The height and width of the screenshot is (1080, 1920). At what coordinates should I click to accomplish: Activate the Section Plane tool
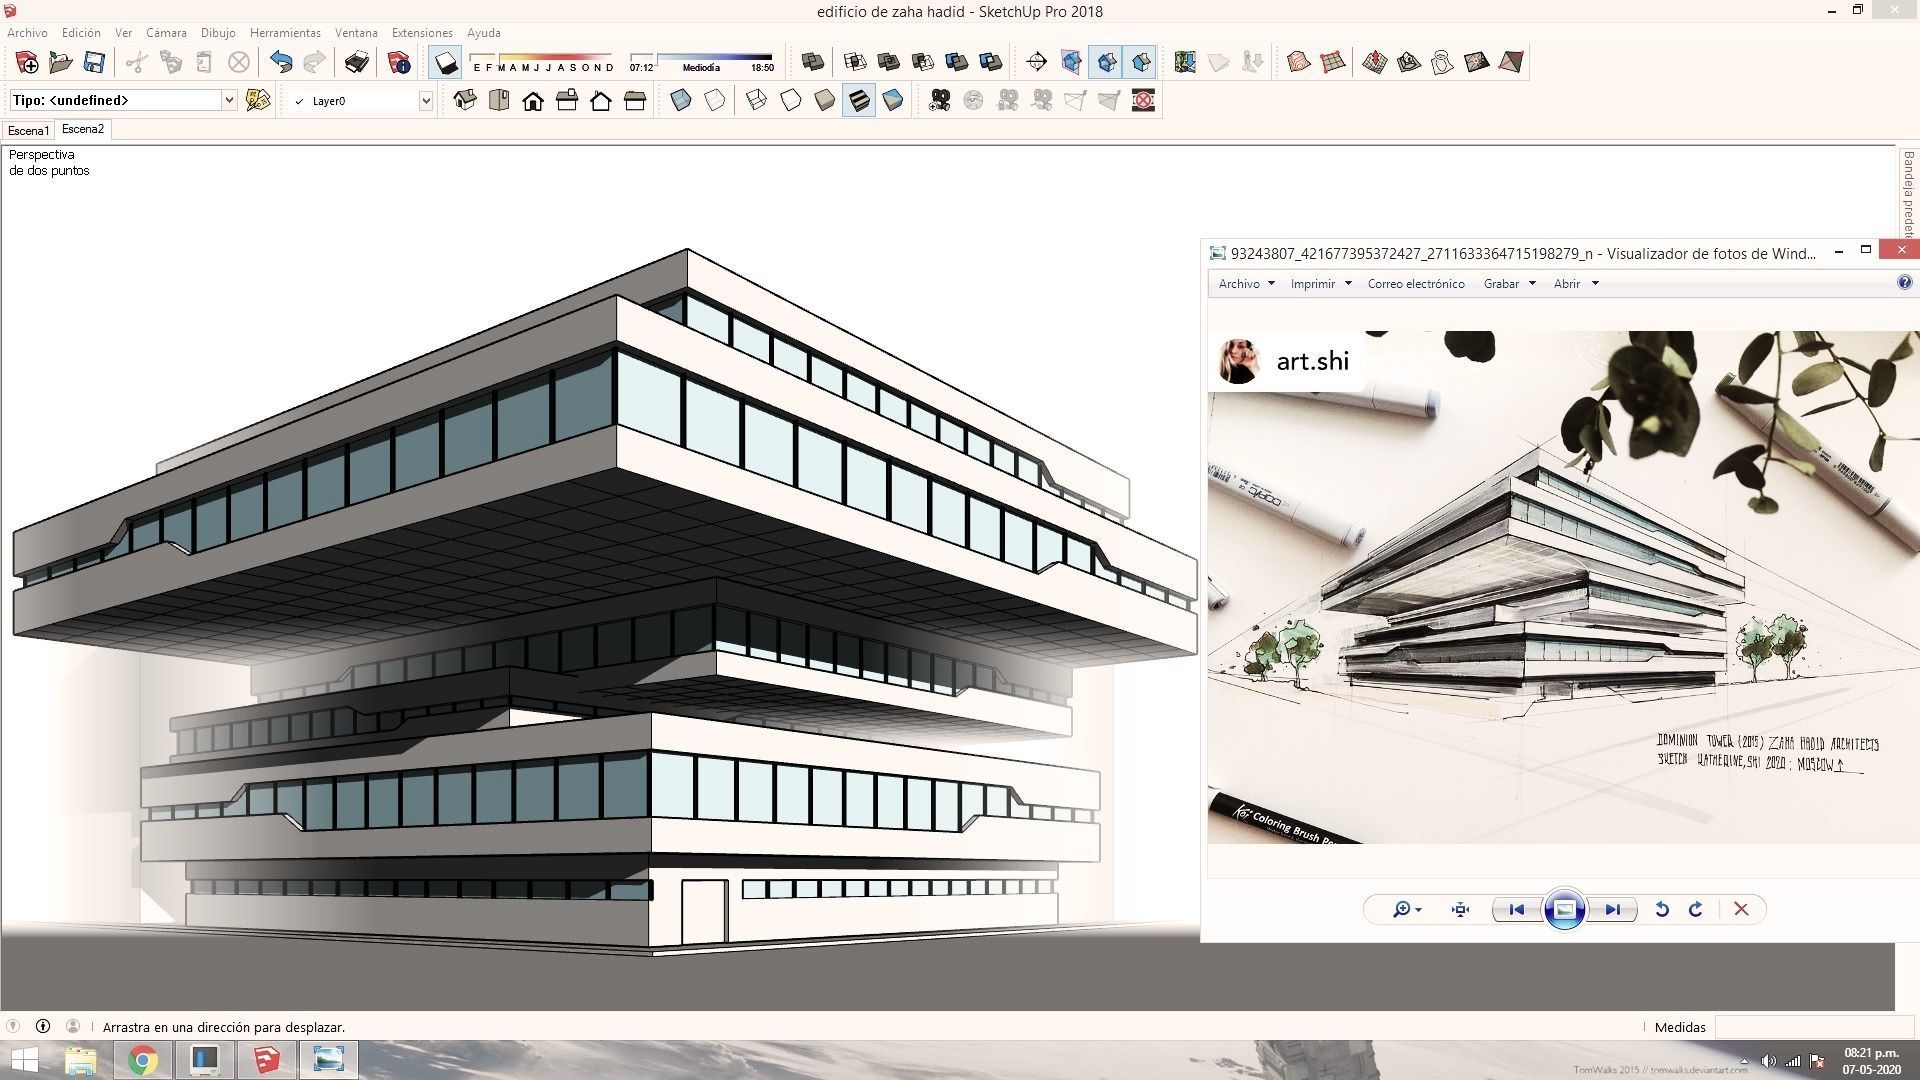pos(1037,62)
